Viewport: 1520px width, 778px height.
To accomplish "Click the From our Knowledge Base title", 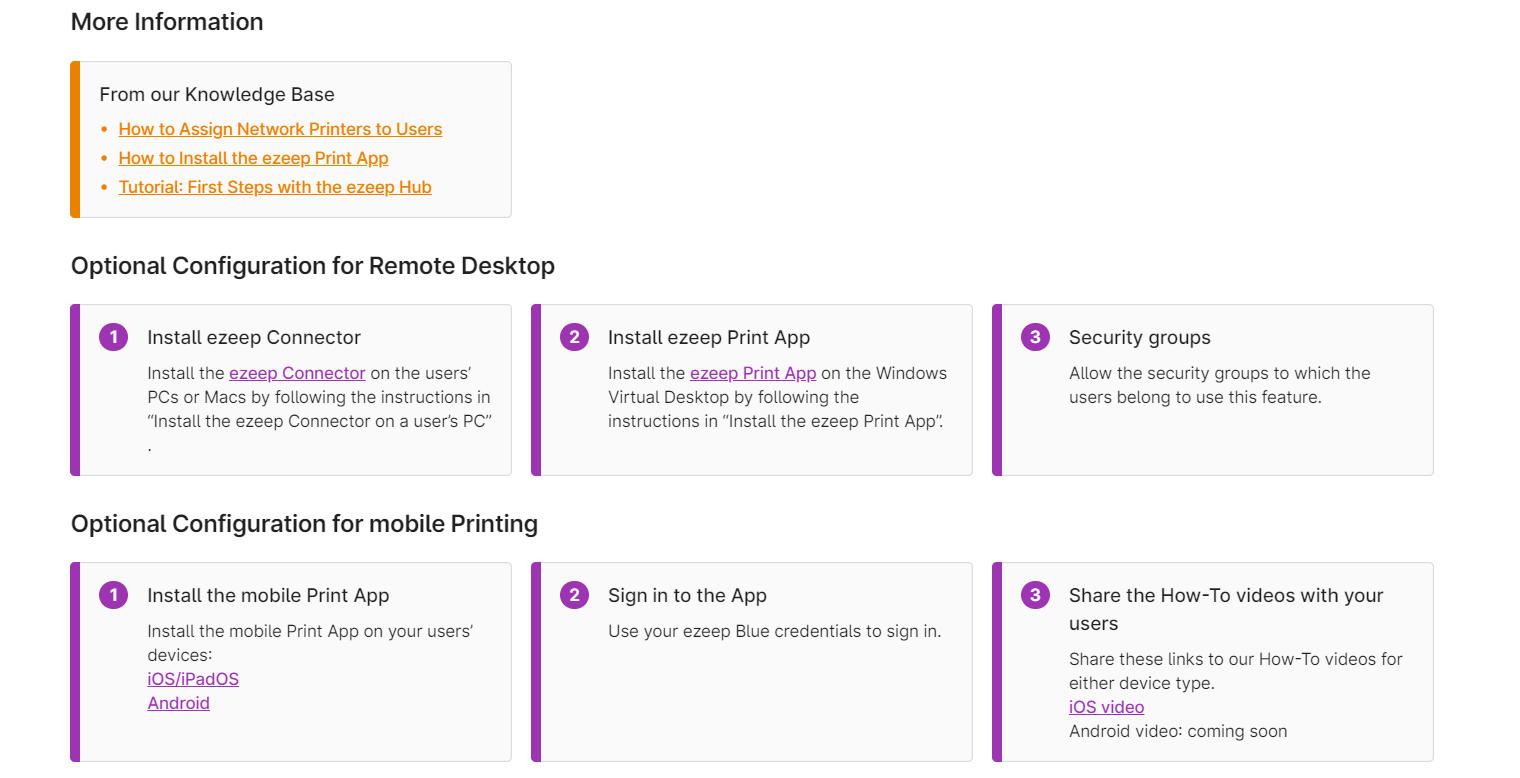I will pyautogui.click(x=217, y=95).
